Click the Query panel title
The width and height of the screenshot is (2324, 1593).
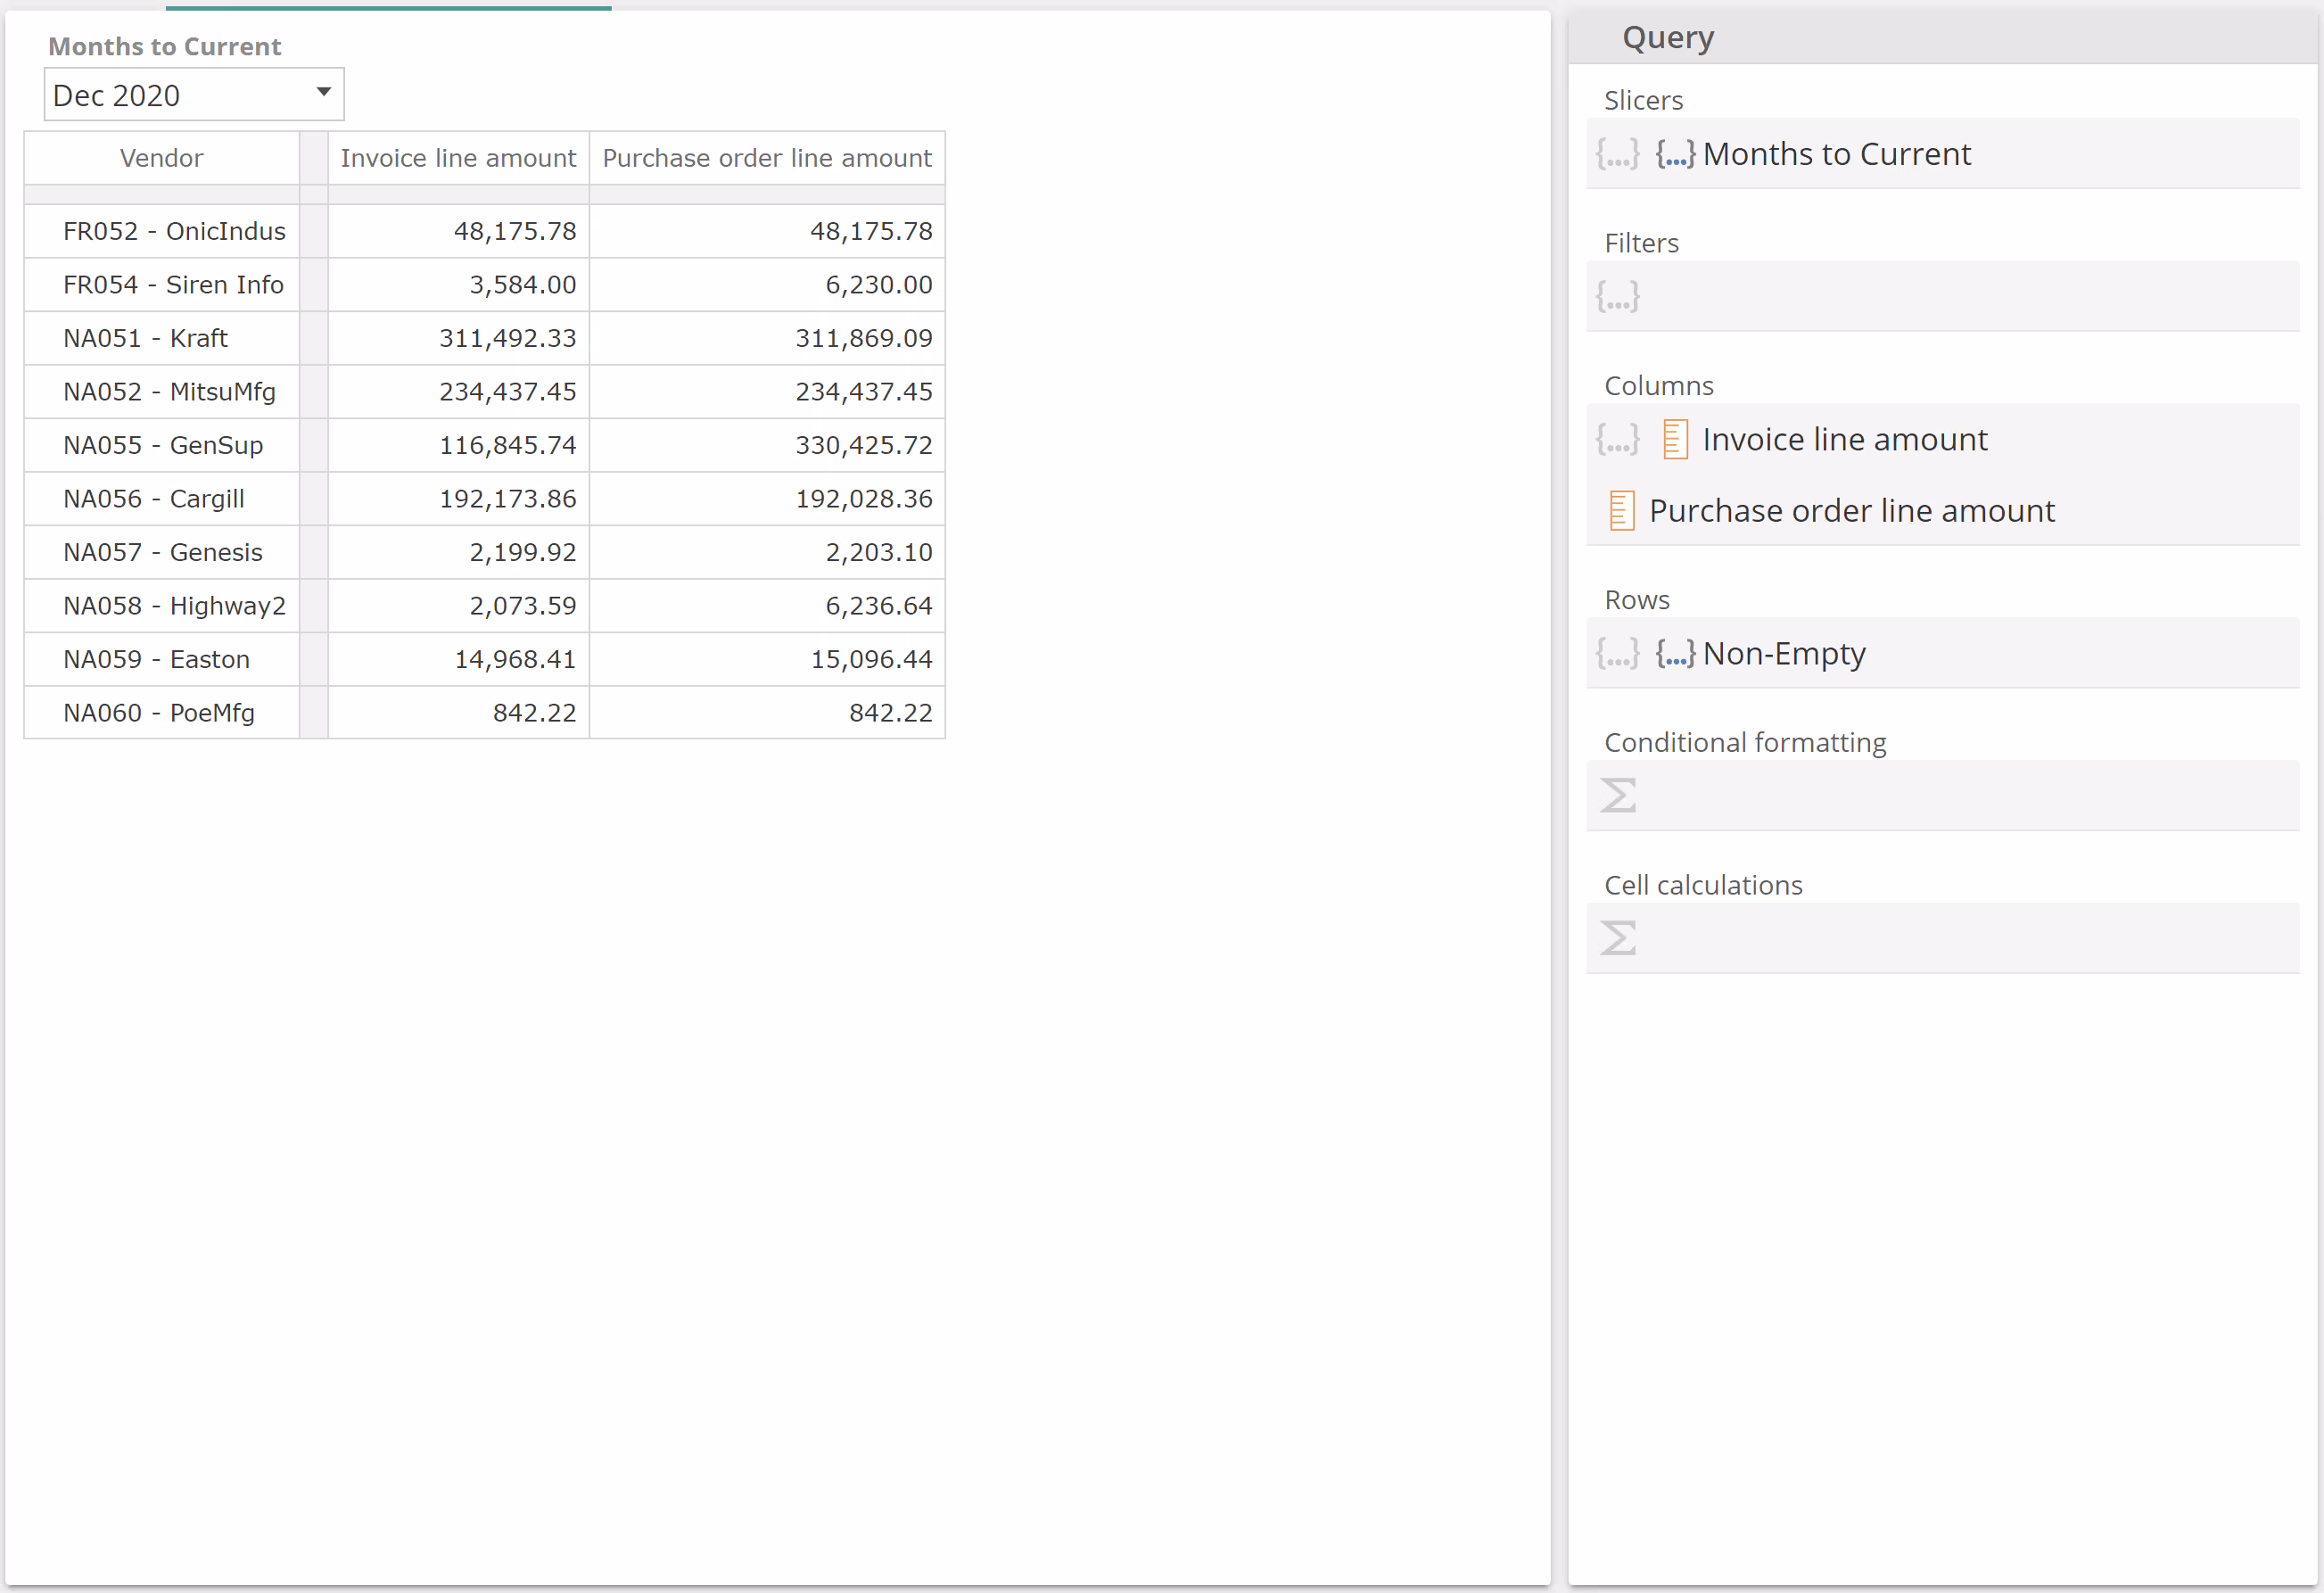(x=1668, y=38)
